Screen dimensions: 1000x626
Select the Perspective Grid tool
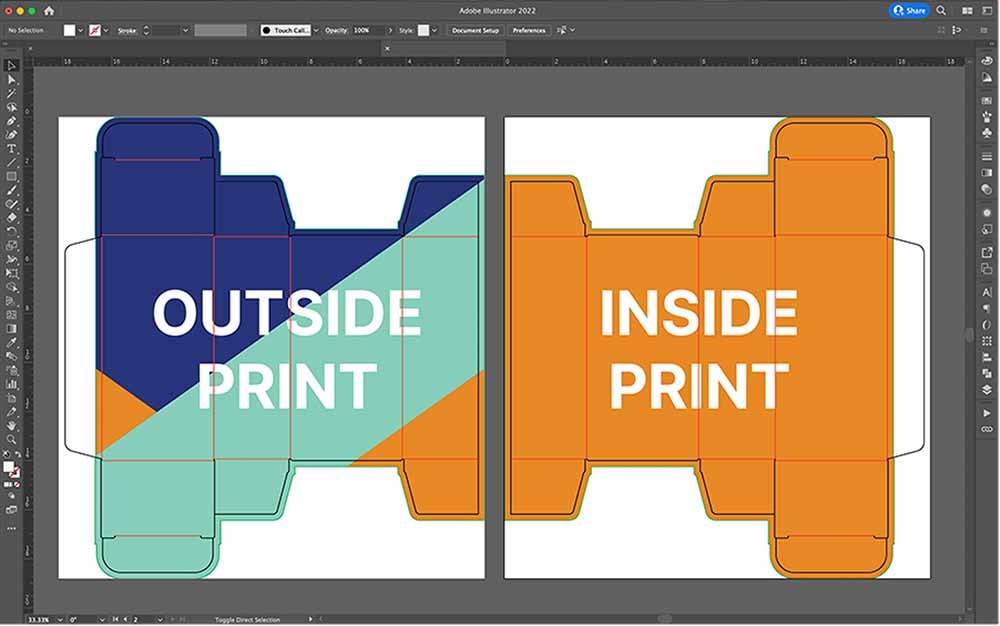[11, 301]
